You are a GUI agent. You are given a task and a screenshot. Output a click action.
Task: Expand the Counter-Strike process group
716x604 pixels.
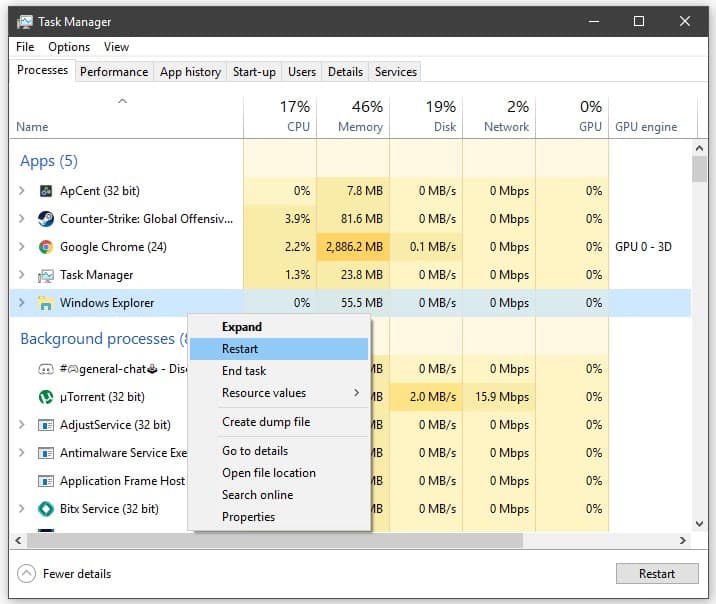click(x=21, y=219)
